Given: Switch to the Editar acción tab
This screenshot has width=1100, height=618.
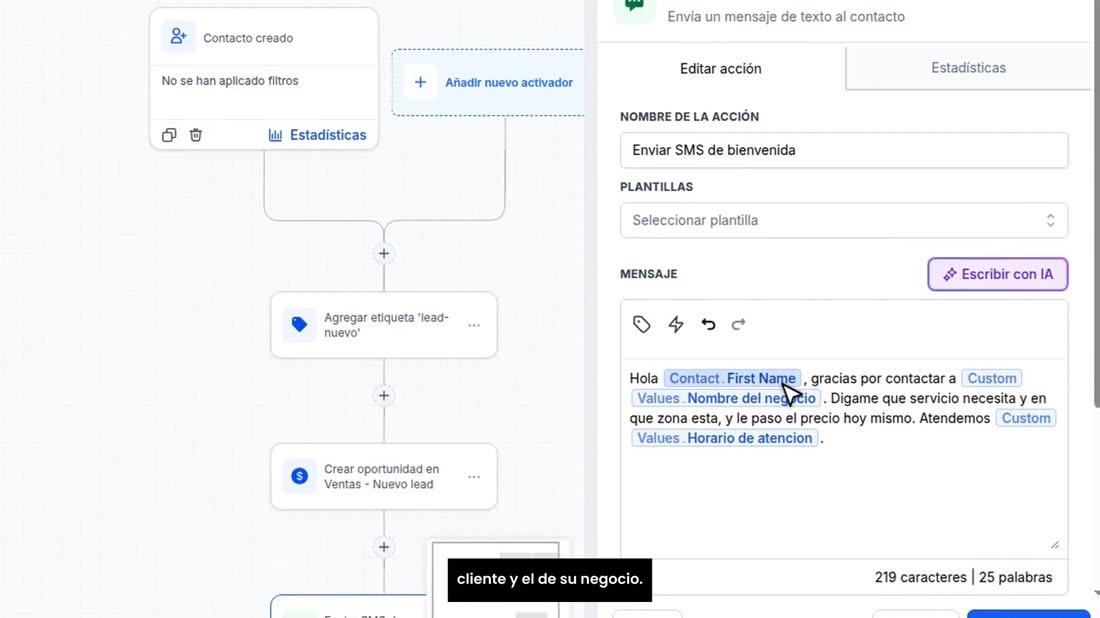Looking at the screenshot, I should pos(720,68).
